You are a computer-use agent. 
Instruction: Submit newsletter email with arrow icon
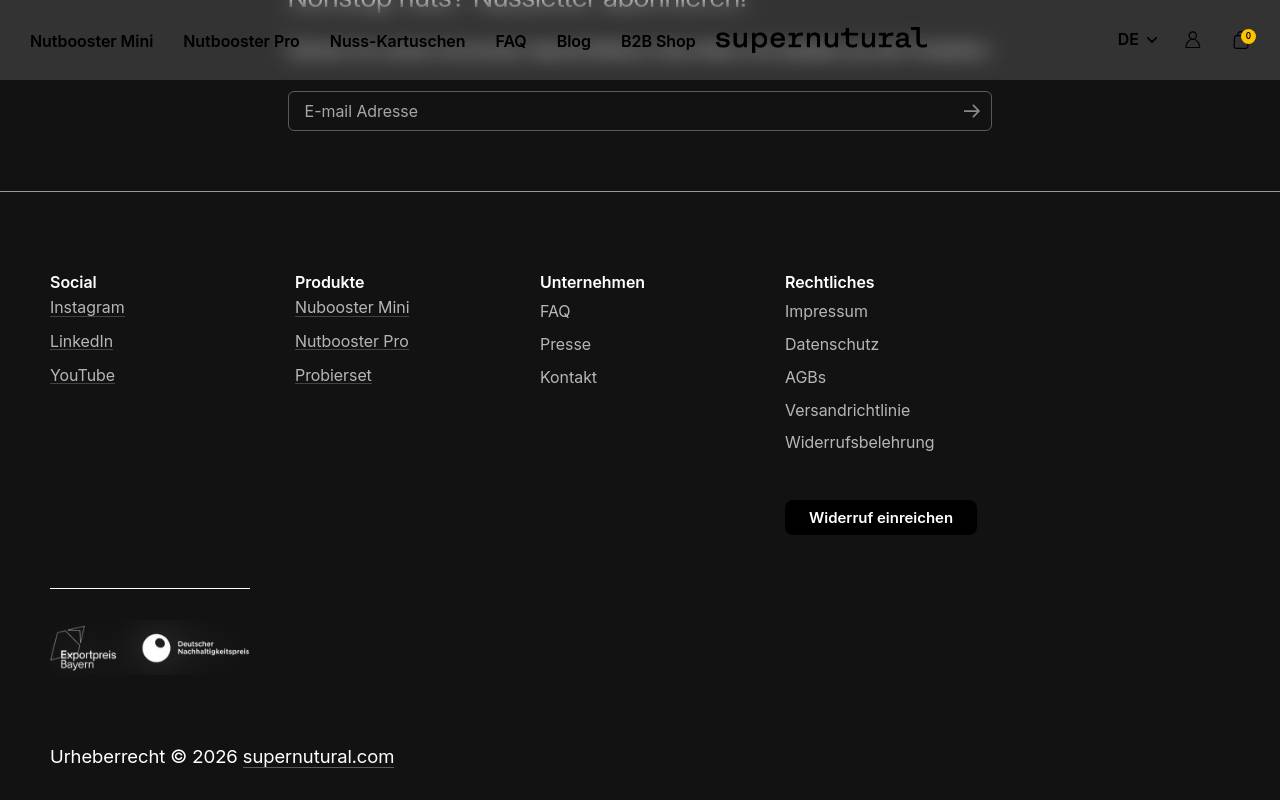tap(971, 111)
